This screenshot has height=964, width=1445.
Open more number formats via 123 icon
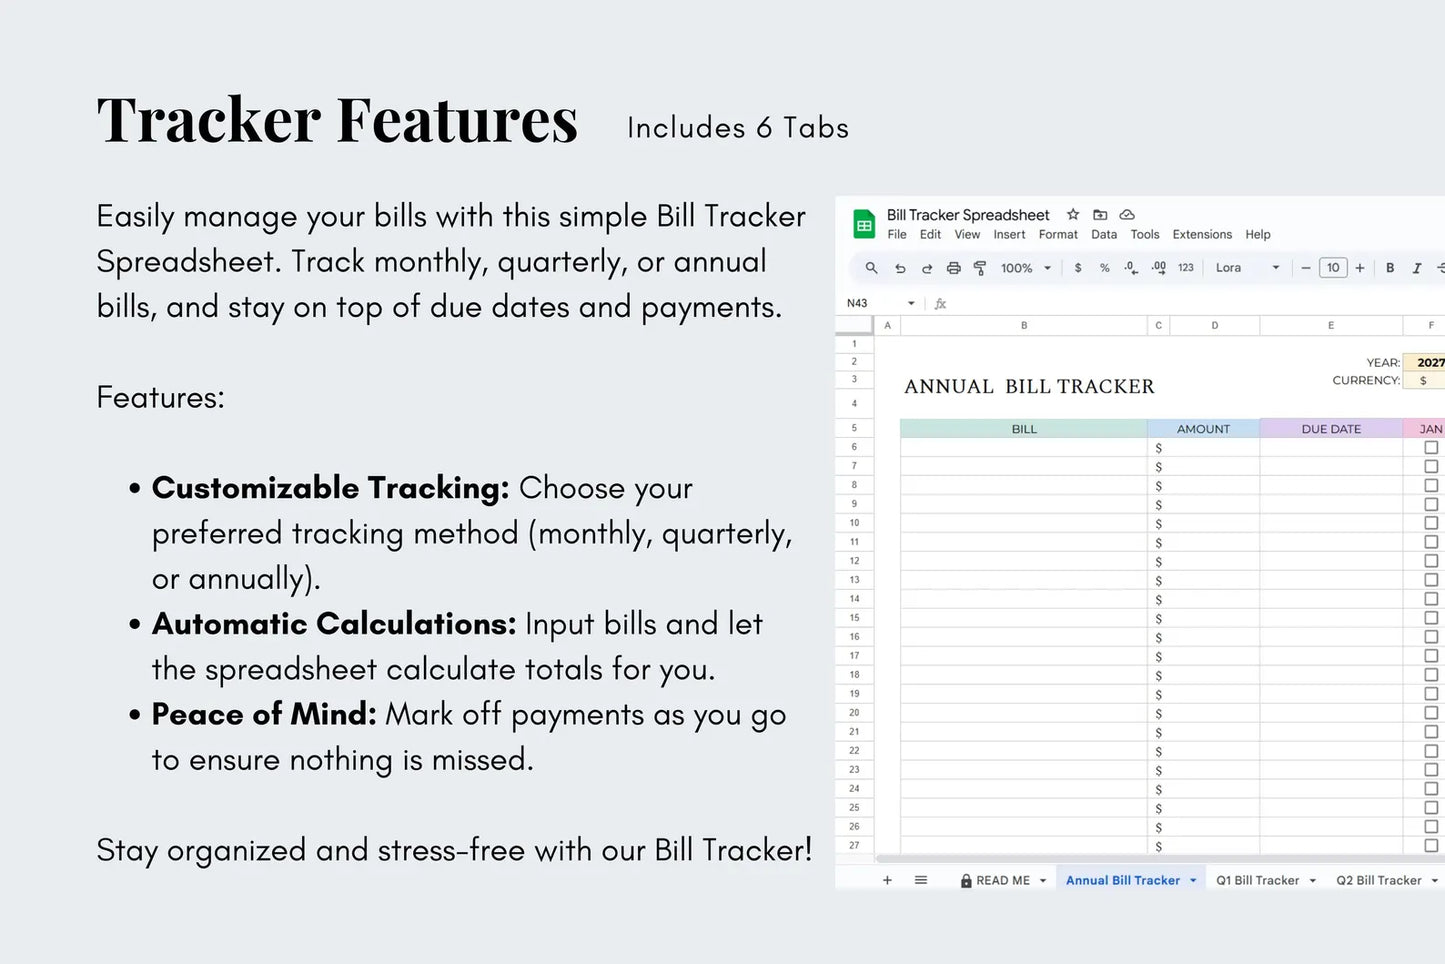1185,268
